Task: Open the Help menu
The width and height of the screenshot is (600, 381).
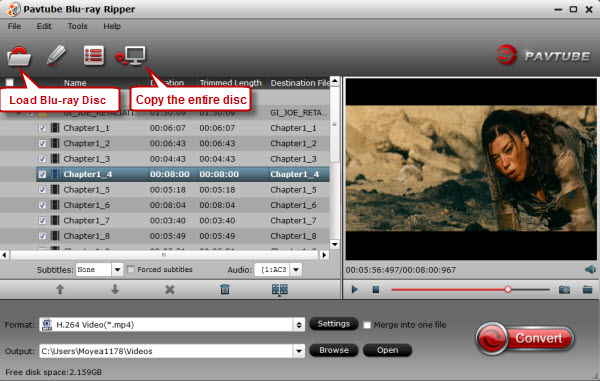Action: pos(112,26)
